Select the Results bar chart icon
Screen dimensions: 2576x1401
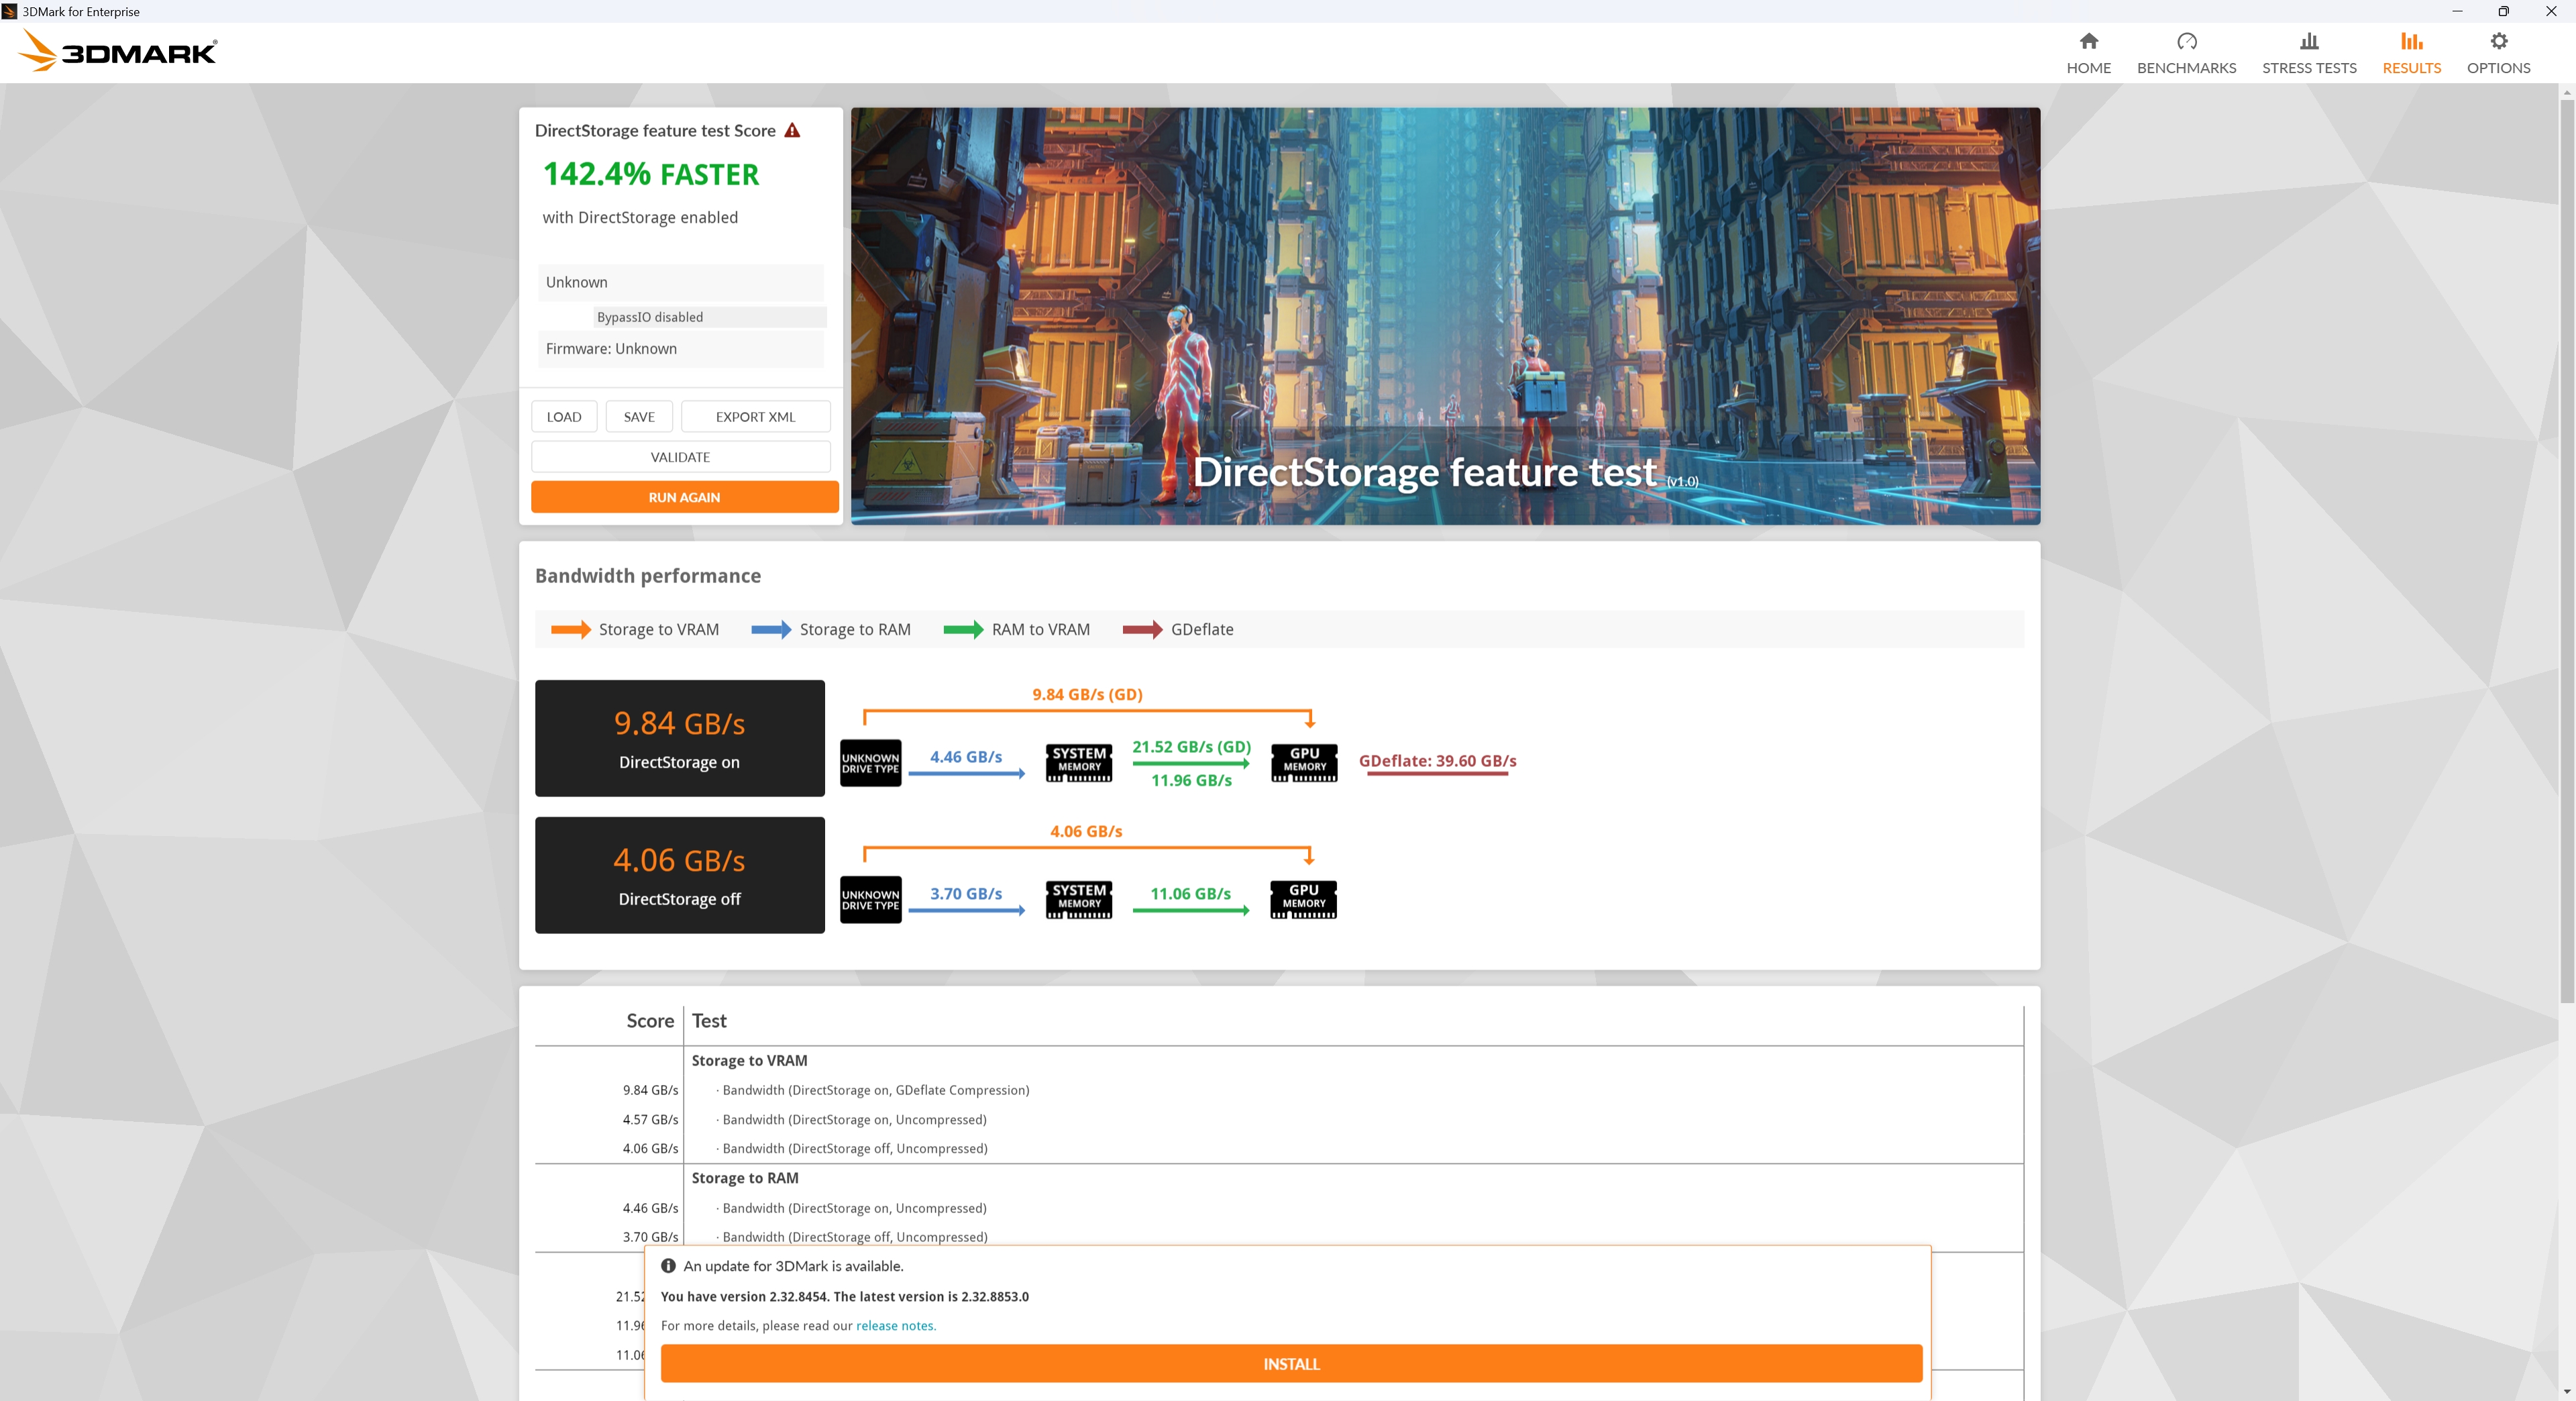point(2411,42)
